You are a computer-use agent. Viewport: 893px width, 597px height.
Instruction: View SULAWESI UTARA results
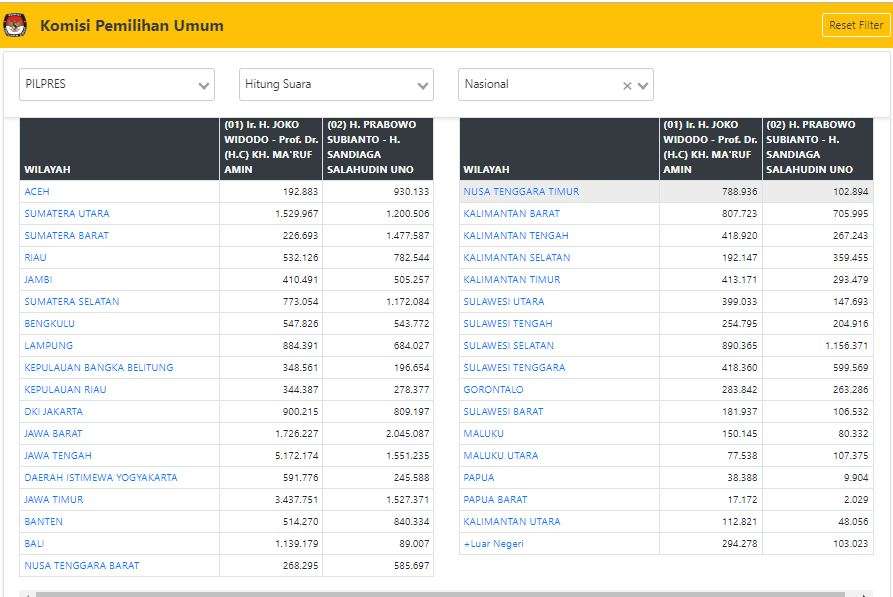pos(503,301)
